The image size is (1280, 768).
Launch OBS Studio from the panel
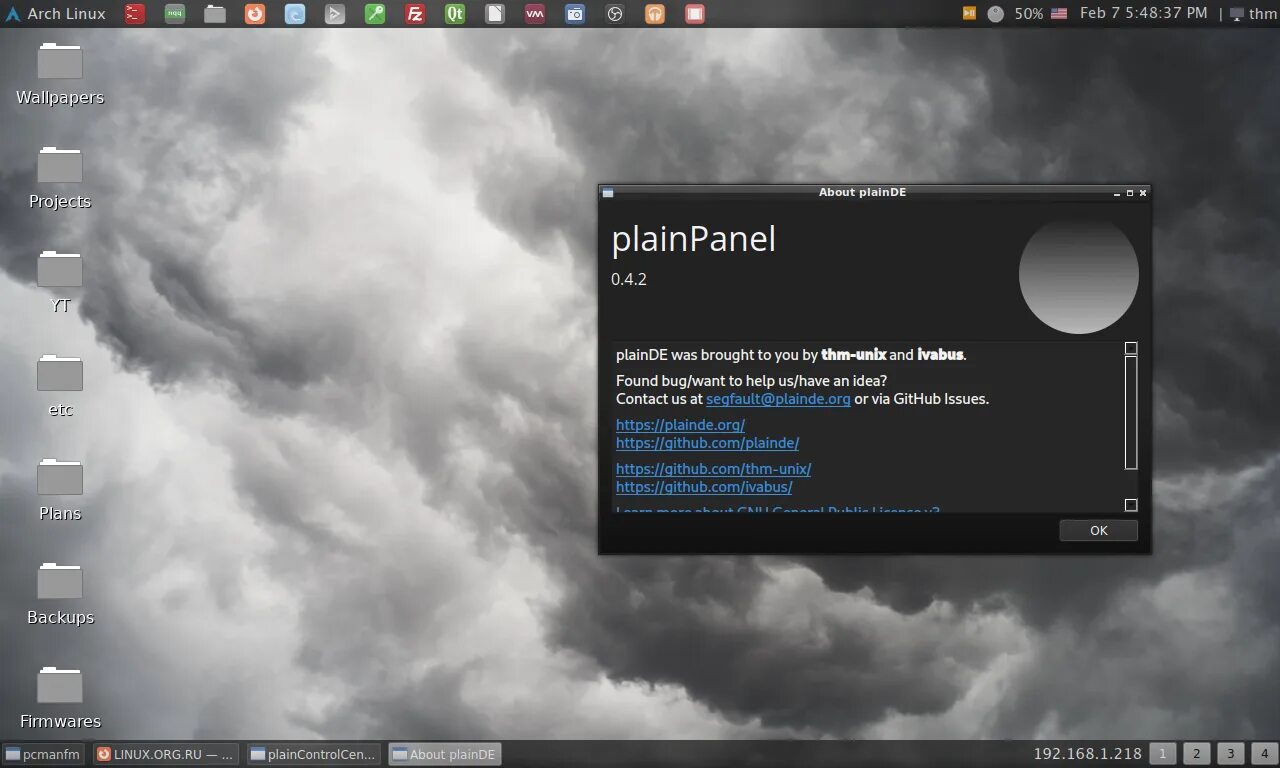pos(615,14)
